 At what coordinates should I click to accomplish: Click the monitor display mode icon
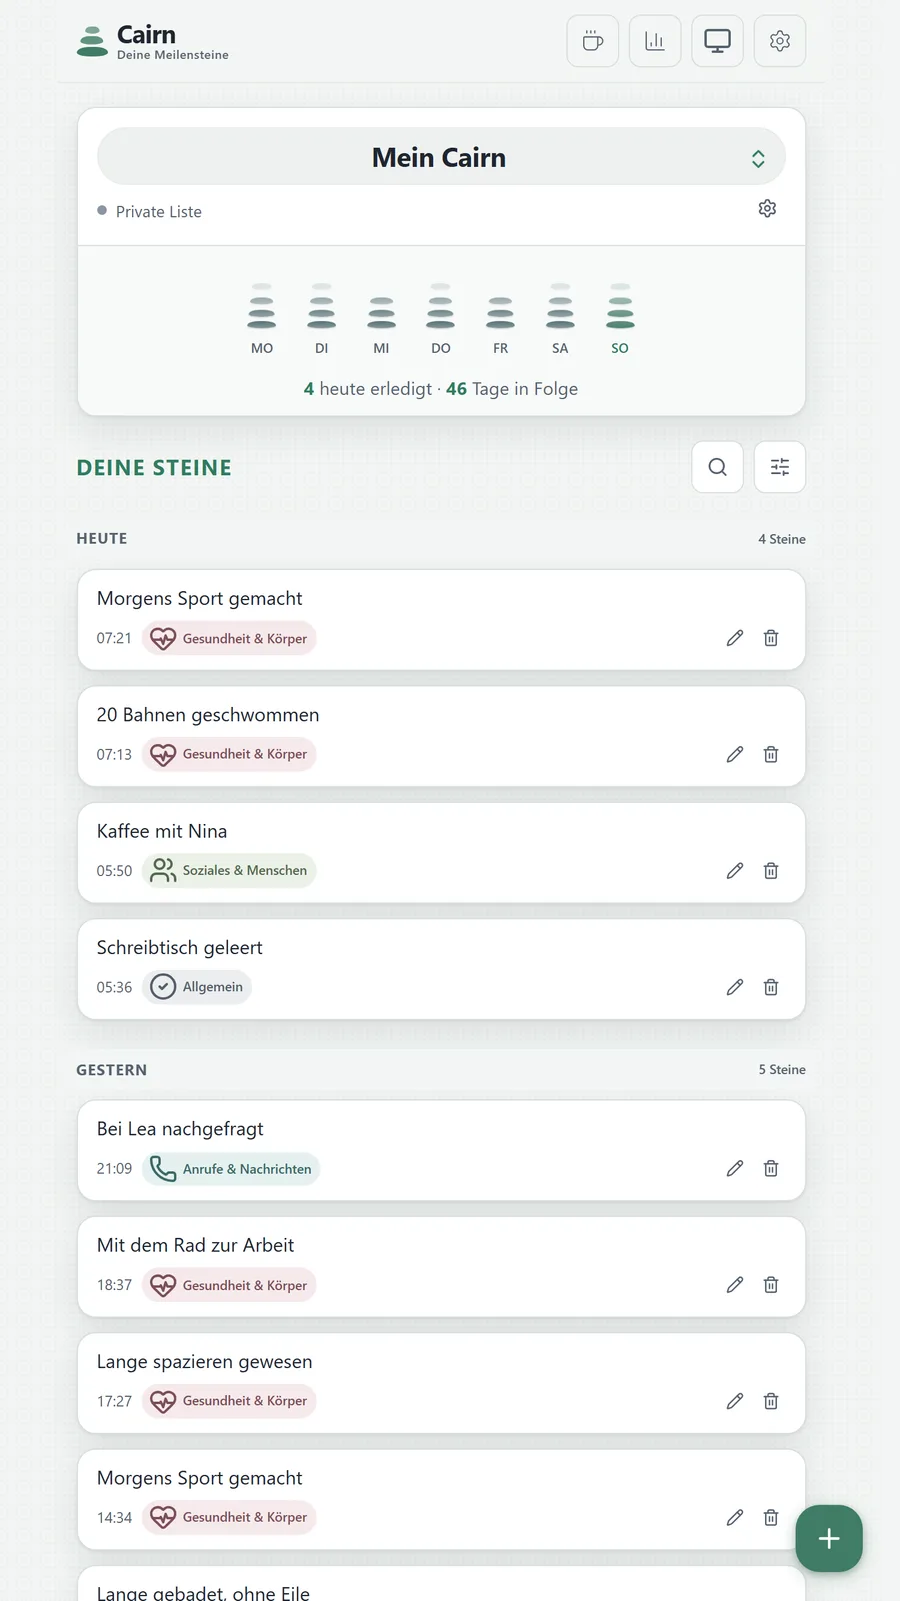click(x=717, y=41)
